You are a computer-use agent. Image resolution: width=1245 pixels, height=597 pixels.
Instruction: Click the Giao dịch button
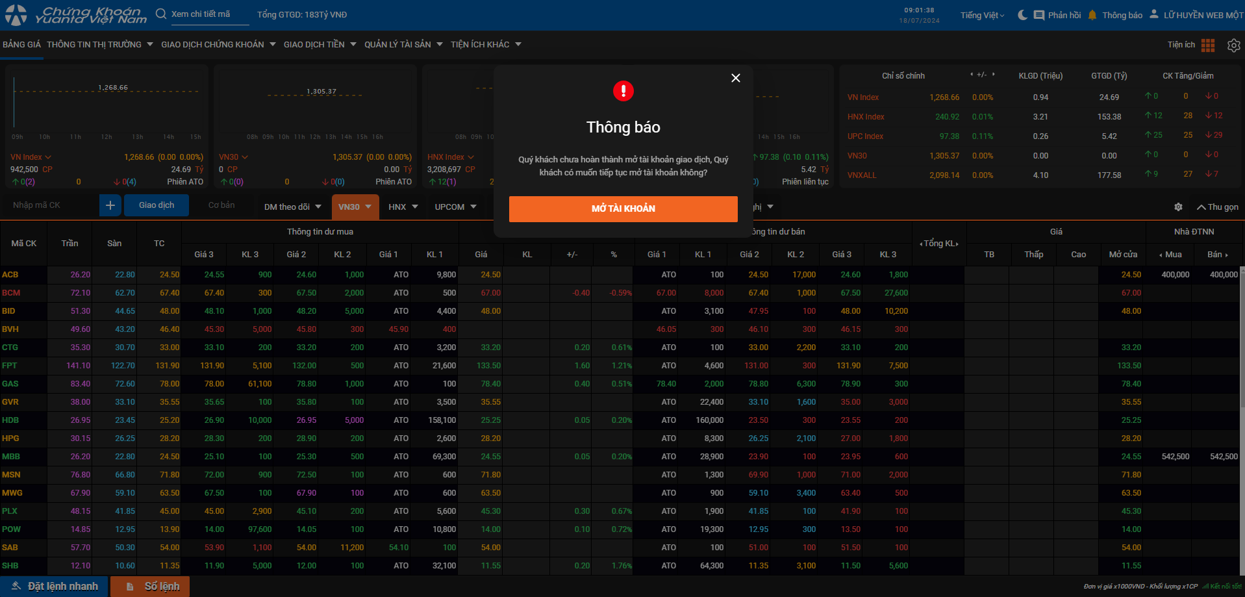pyautogui.click(x=156, y=205)
